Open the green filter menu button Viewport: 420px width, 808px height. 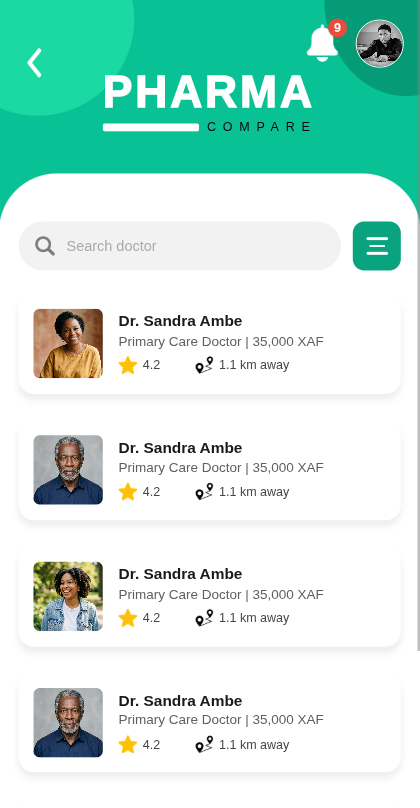tap(377, 246)
